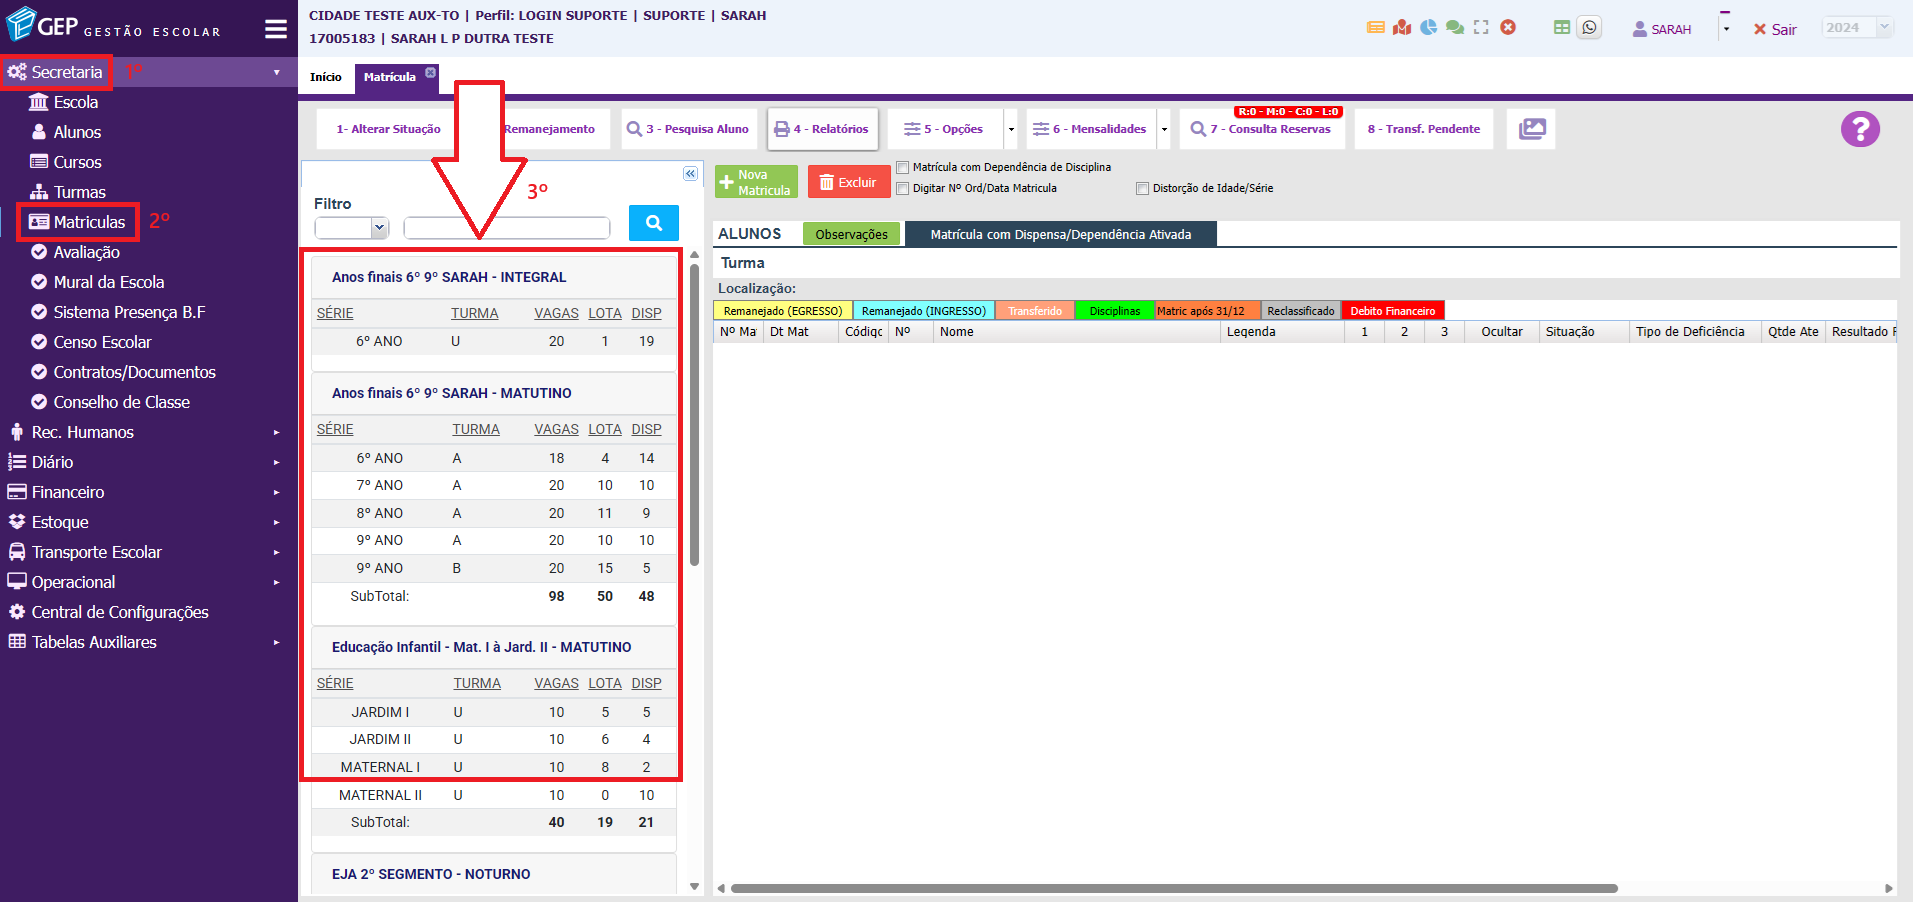This screenshot has height=902, width=1913.
Task: Click the Nova Matrícula button
Action: coord(756,182)
